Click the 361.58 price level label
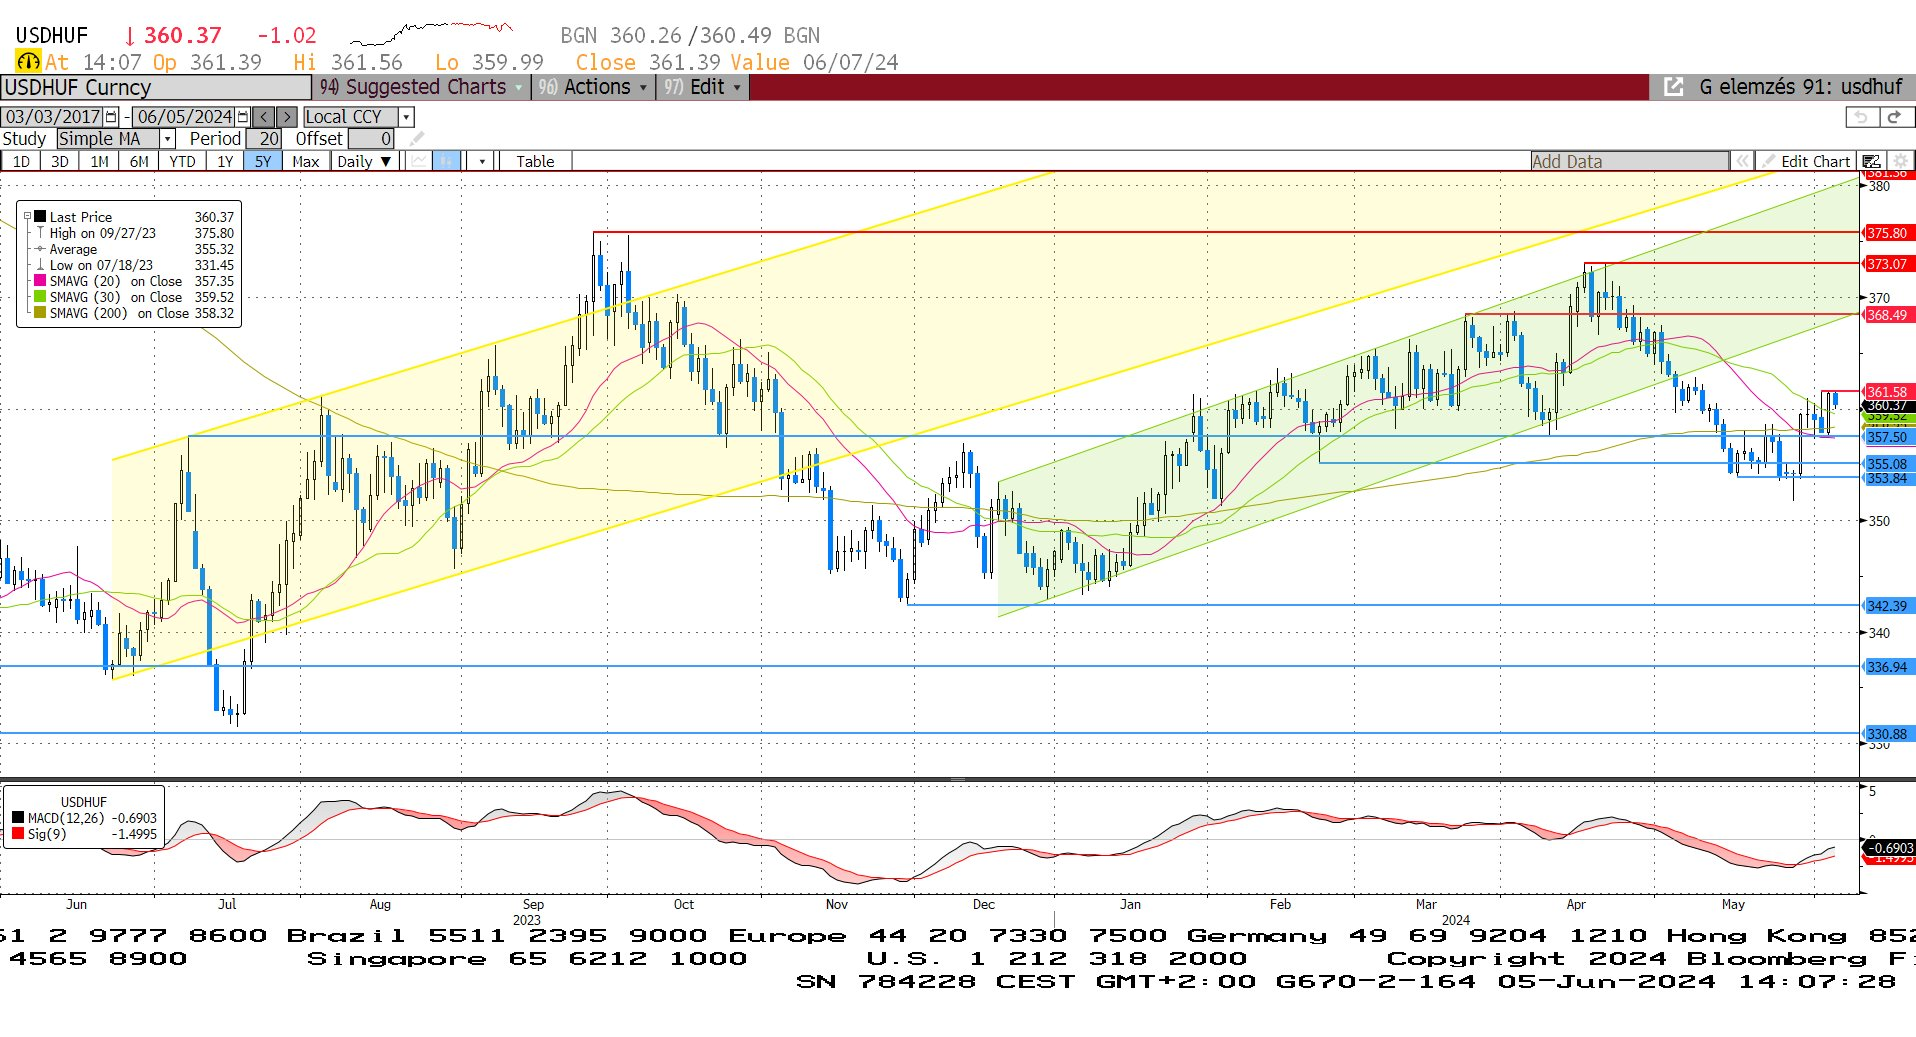1916x1037 pixels. coord(1888,392)
